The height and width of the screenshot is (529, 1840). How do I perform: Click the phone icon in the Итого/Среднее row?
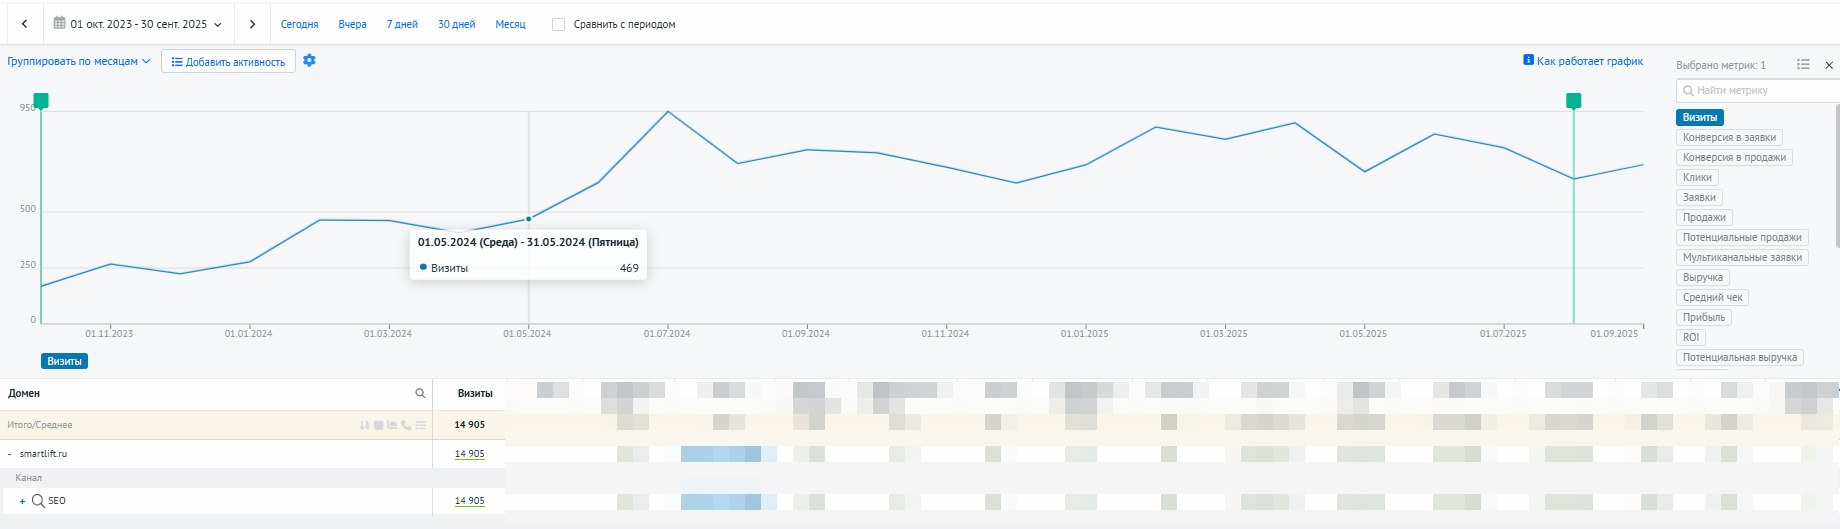point(406,425)
